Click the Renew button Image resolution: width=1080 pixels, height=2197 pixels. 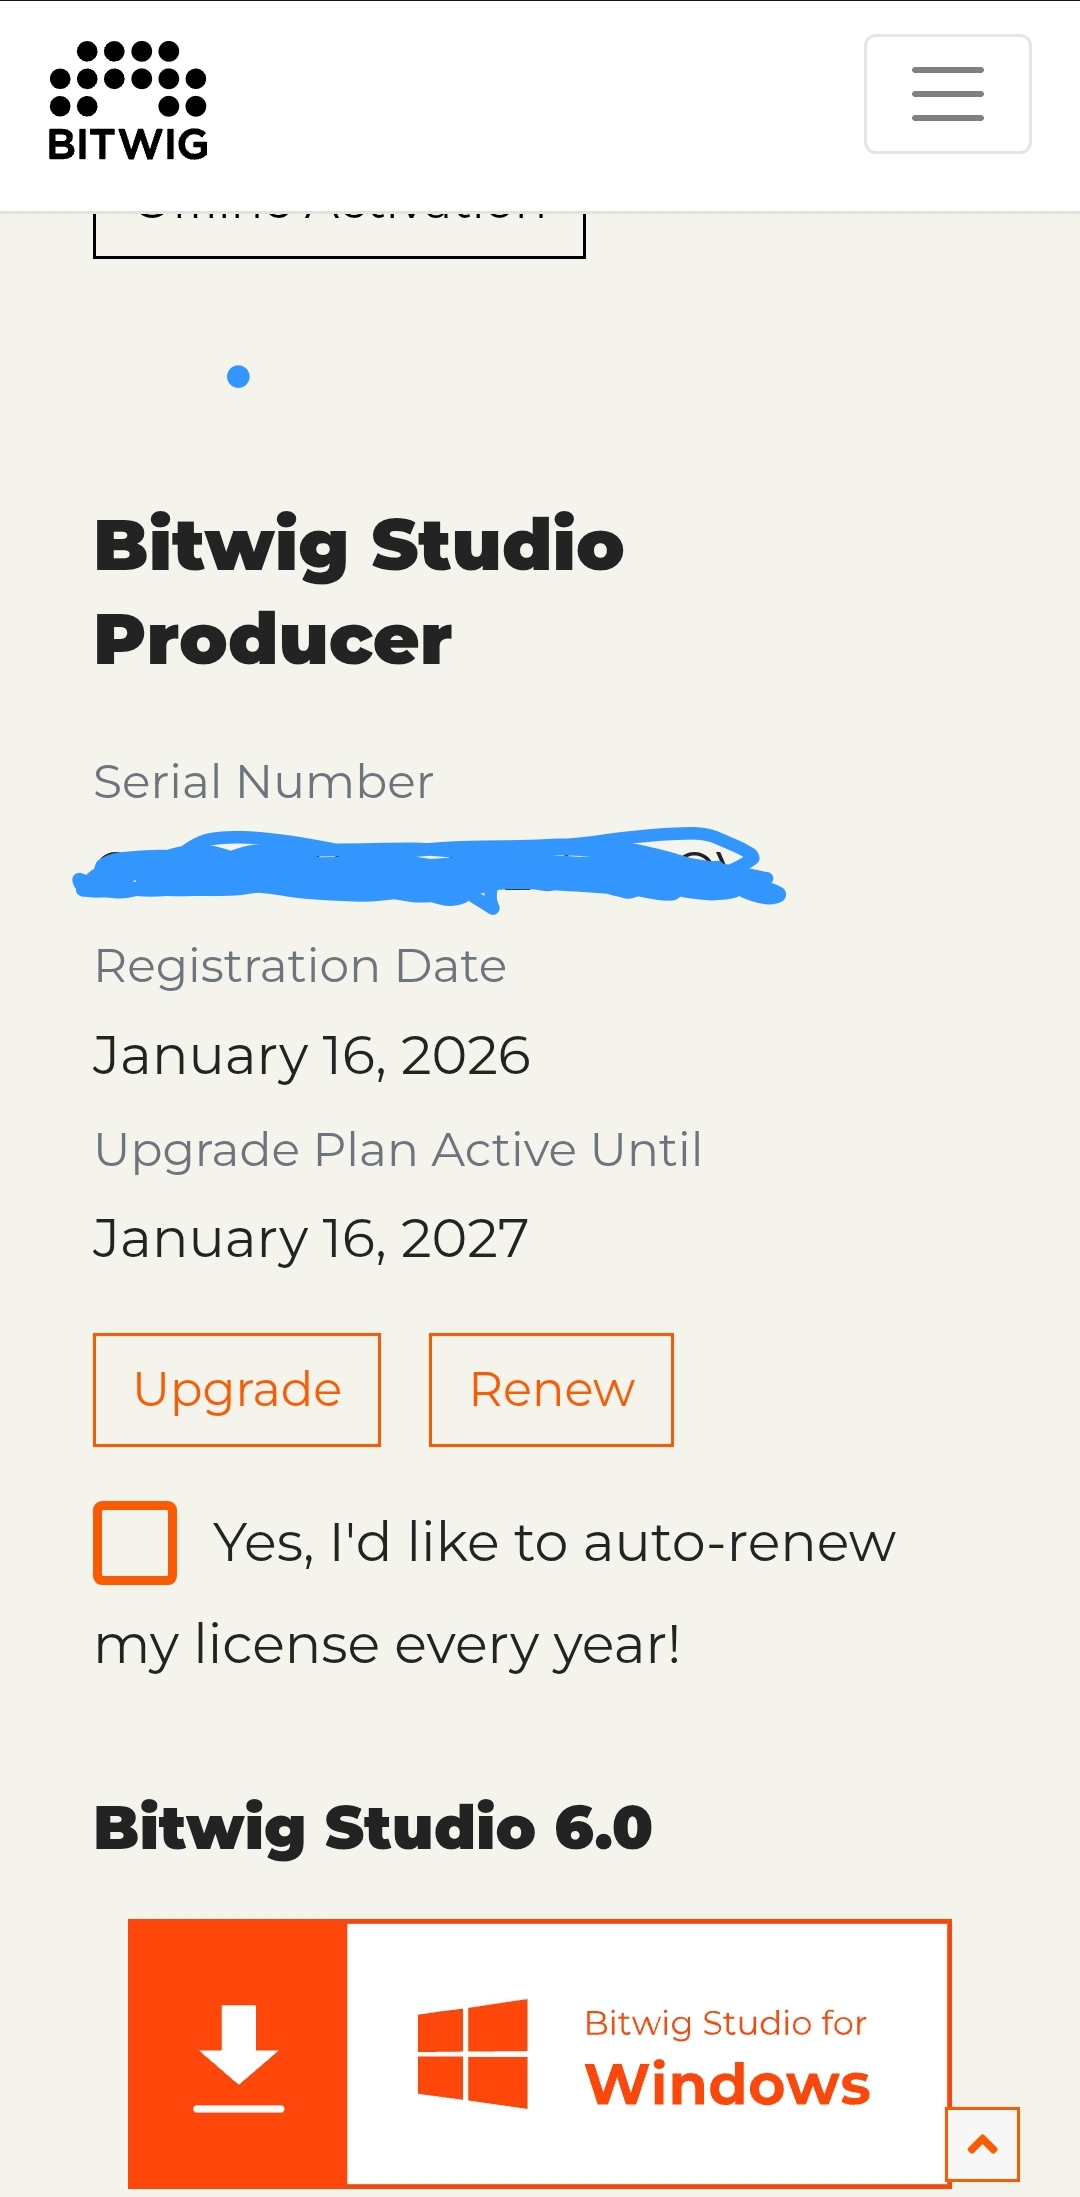click(x=551, y=1389)
